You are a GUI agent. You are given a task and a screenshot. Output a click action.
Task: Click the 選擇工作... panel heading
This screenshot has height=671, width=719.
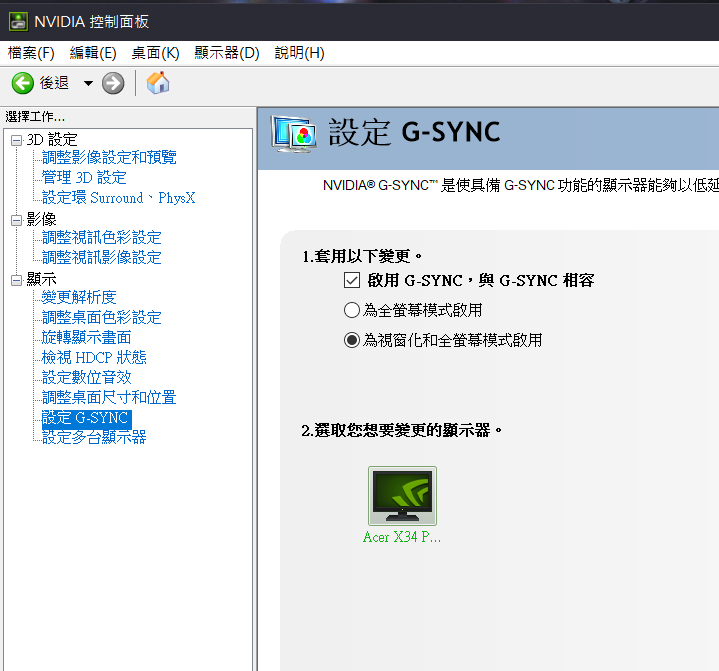tap(35, 117)
